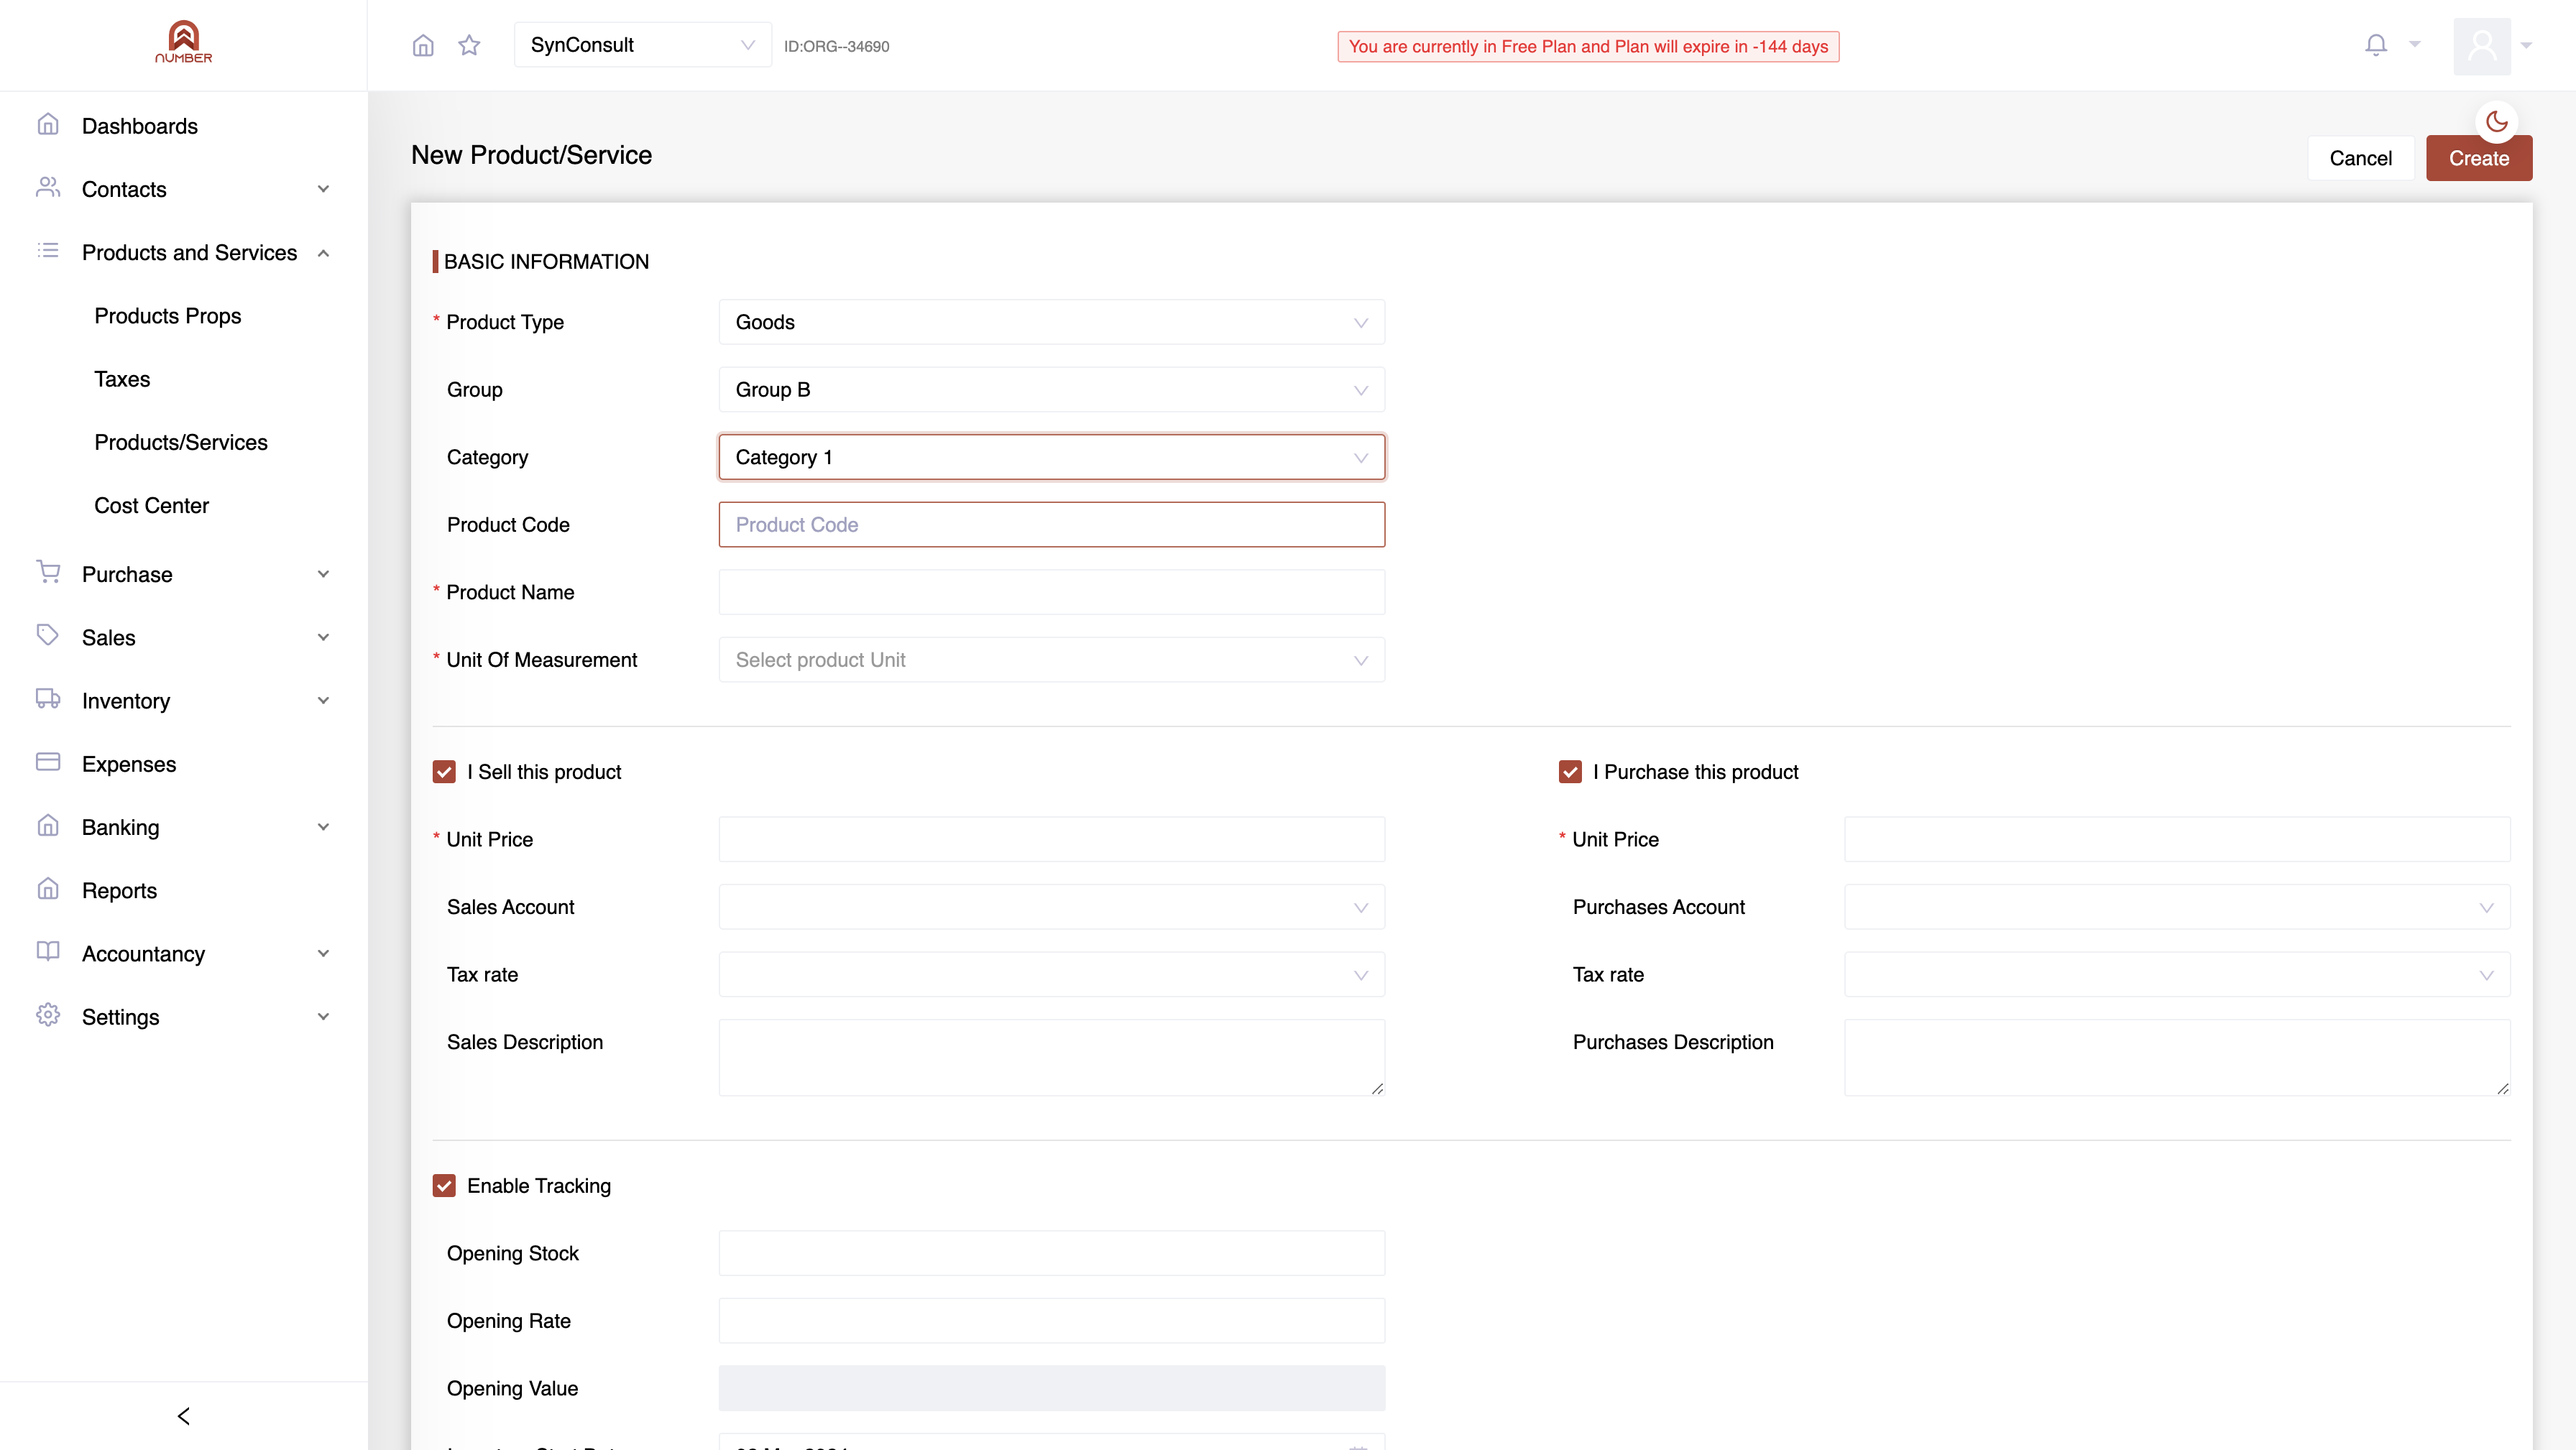Click the Create button

coord(2479,158)
